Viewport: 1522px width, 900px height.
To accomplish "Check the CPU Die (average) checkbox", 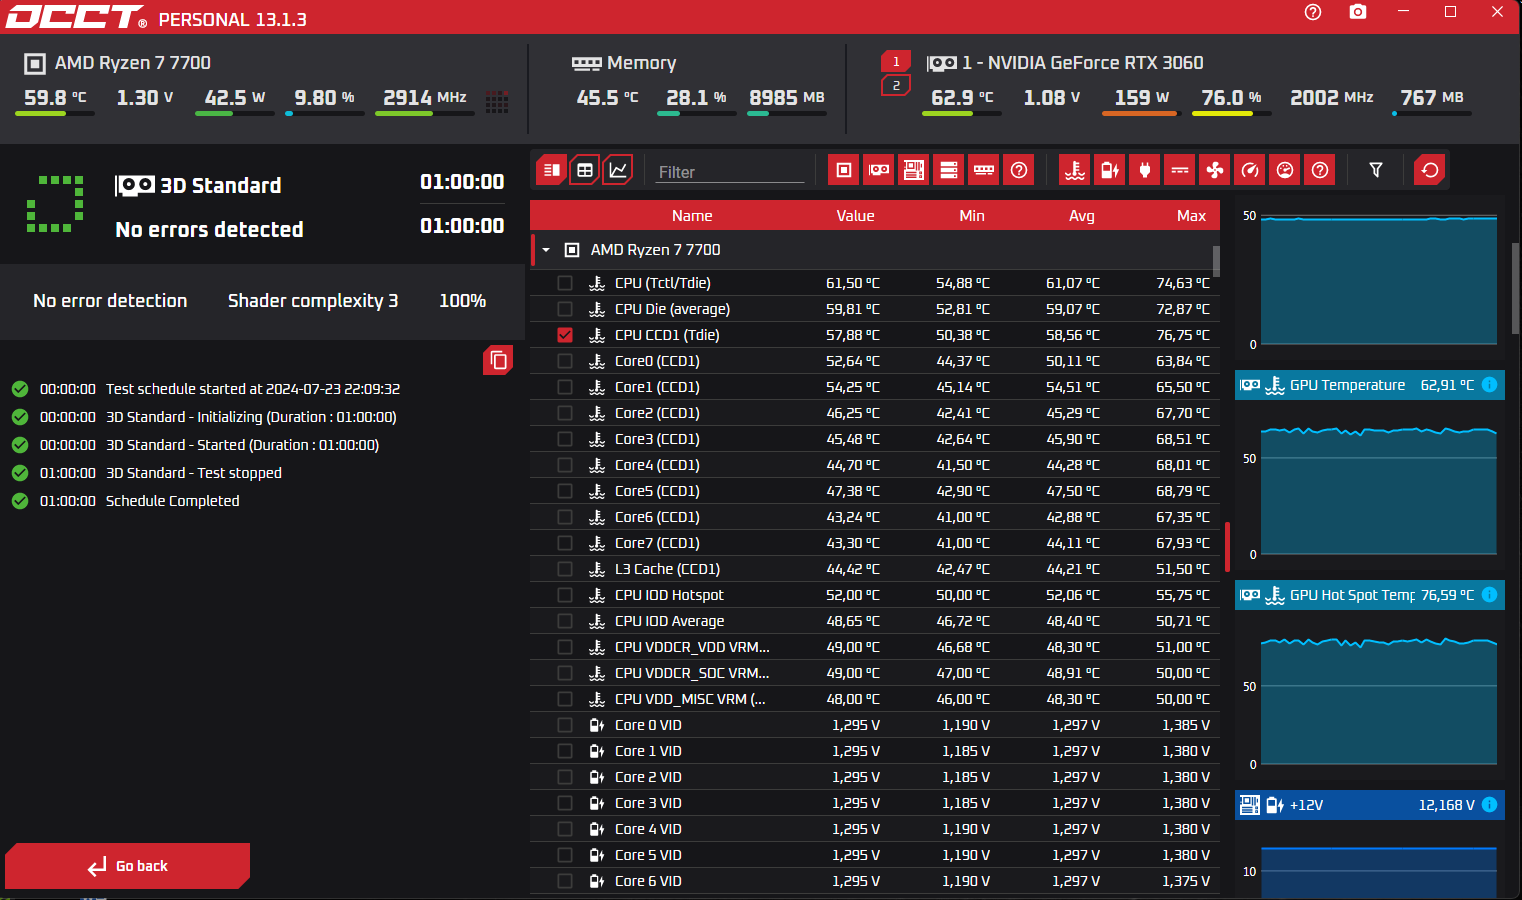I will click(565, 309).
